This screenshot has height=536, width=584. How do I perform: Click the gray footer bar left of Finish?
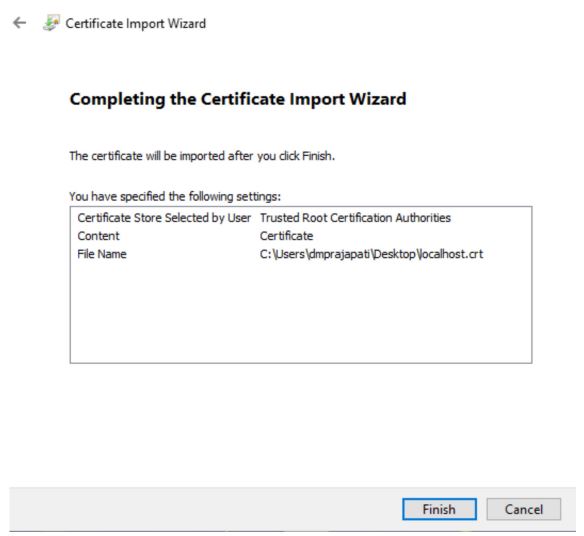pyautogui.click(x=205, y=509)
